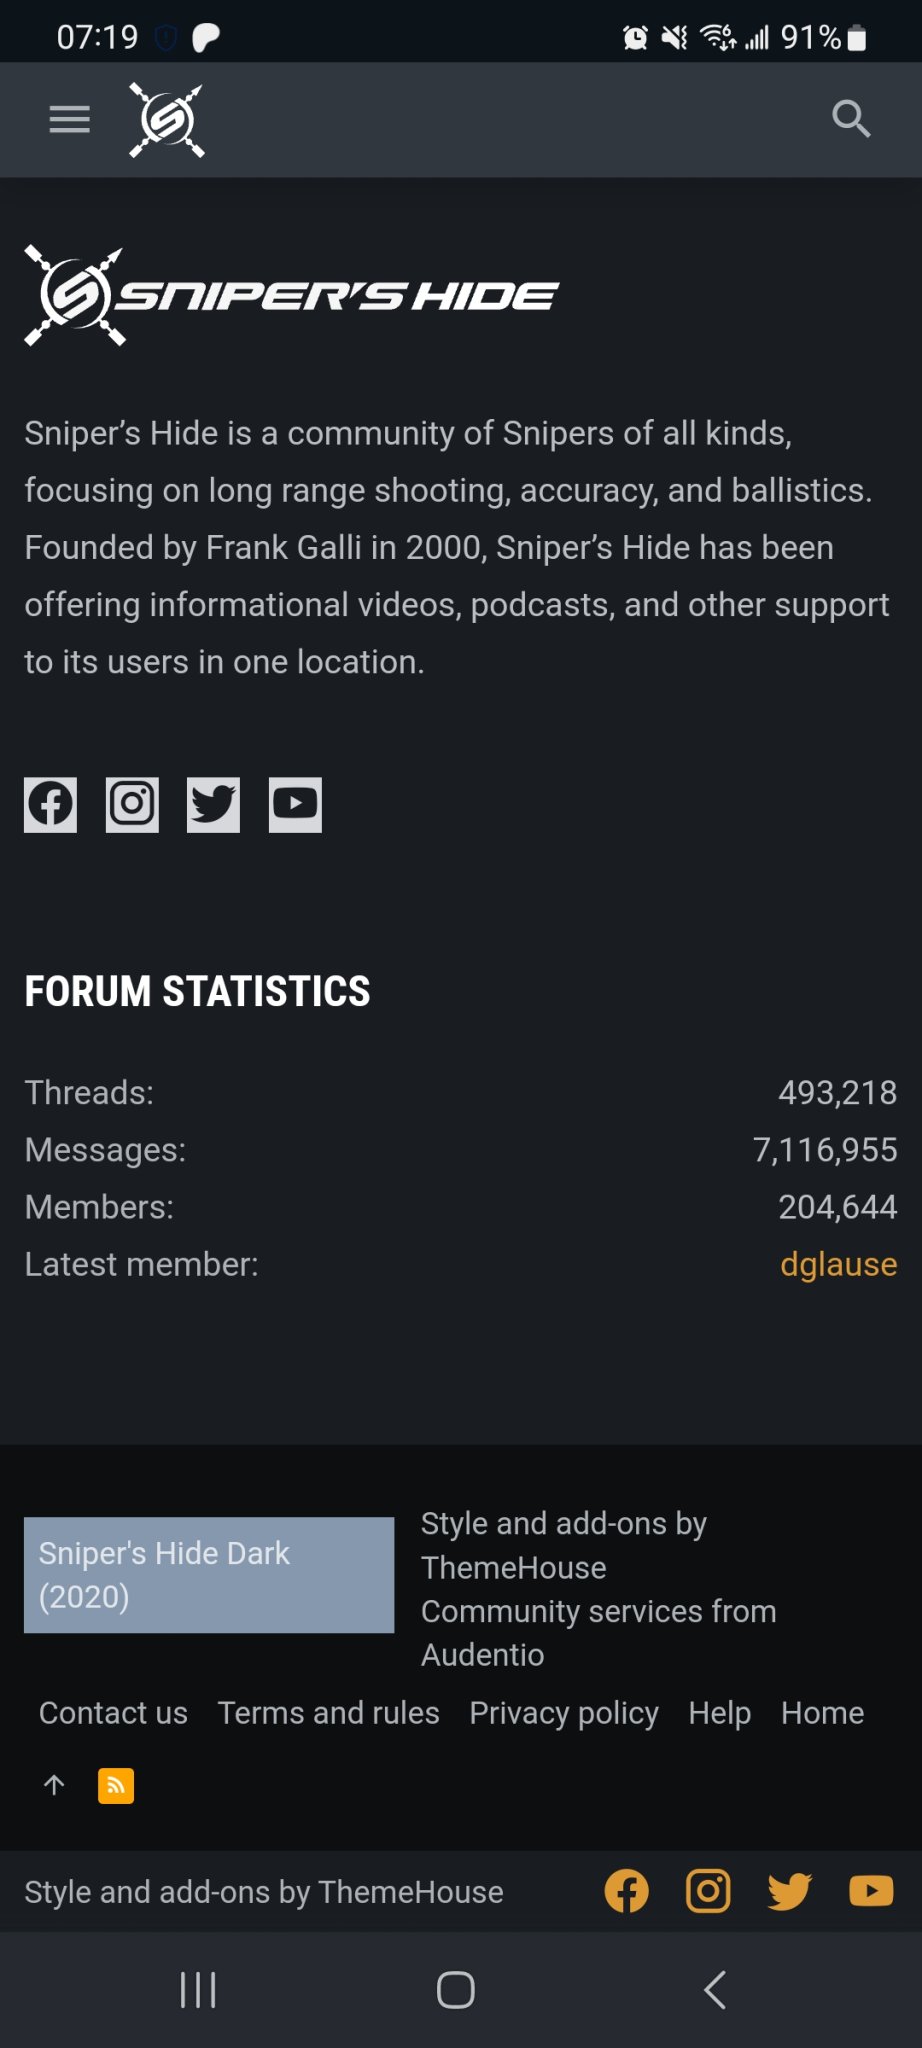Open the Sniper's Hide Dark (2020) style chooser
The width and height of the screenshot is (922, 2048).
[x=209, y=1575]
